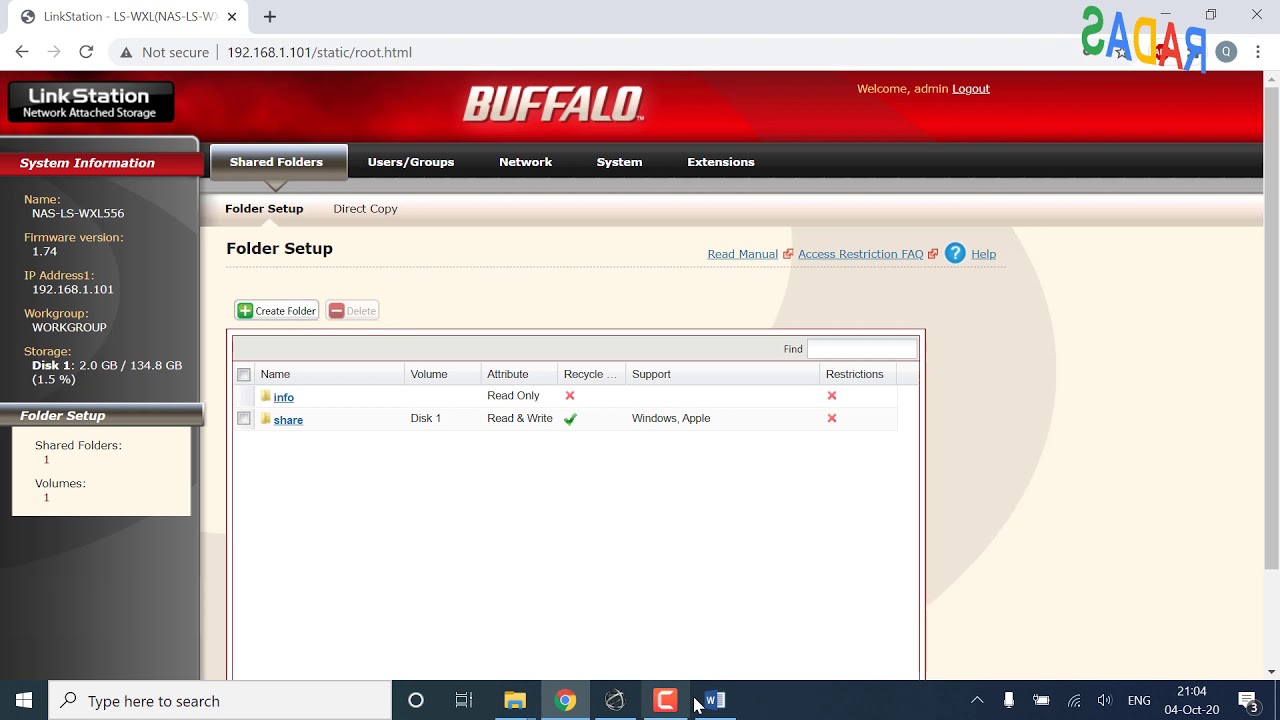
Task: Sort by the Support column header
Action: (723, 374)
